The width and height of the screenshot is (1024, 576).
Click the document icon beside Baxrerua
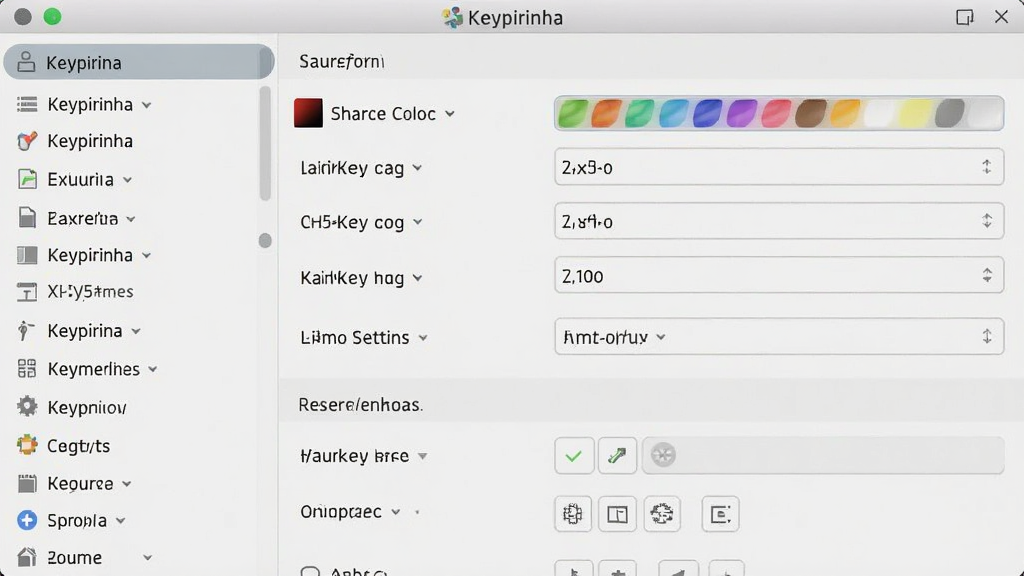tap(27, 217)
